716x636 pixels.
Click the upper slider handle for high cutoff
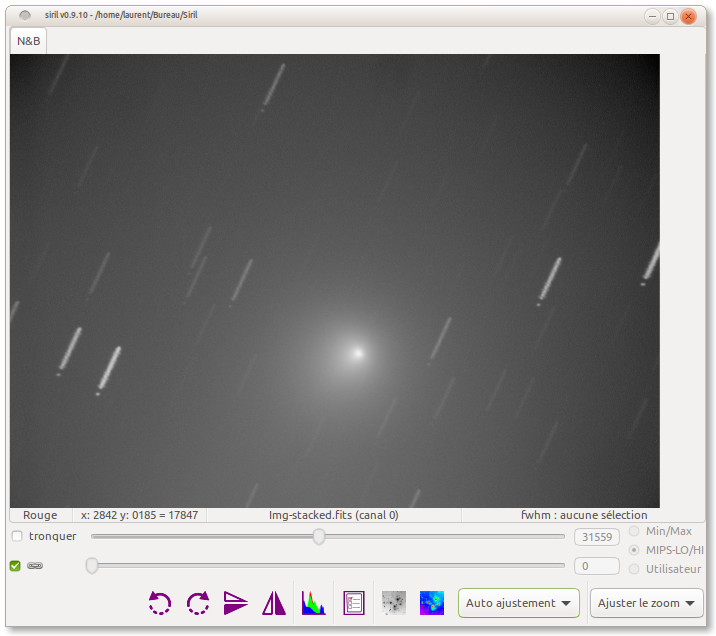(319, 537)
